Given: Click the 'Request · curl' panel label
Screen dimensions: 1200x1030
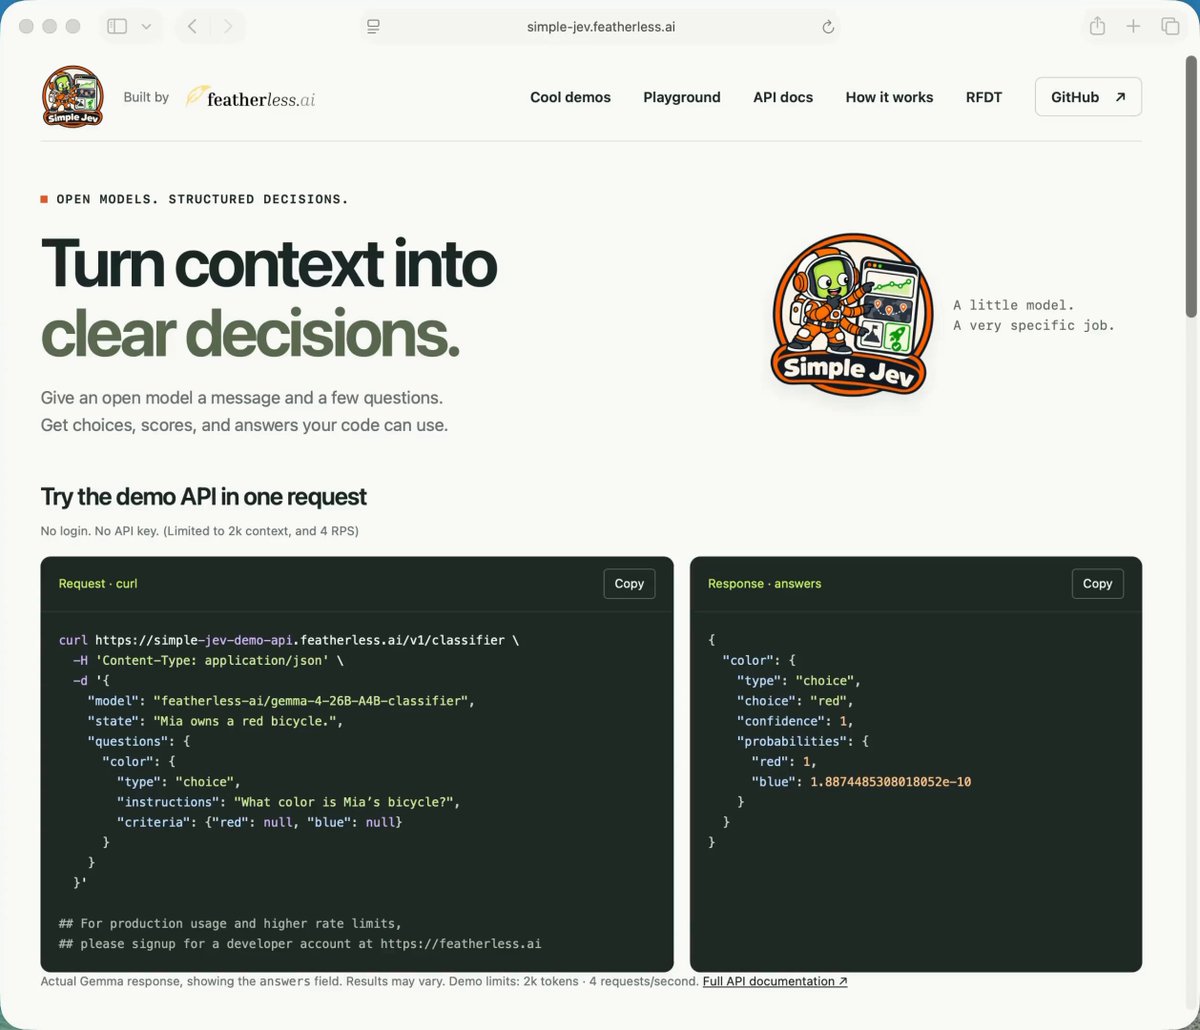Looking at the screenshot, I should pos(98,584).
